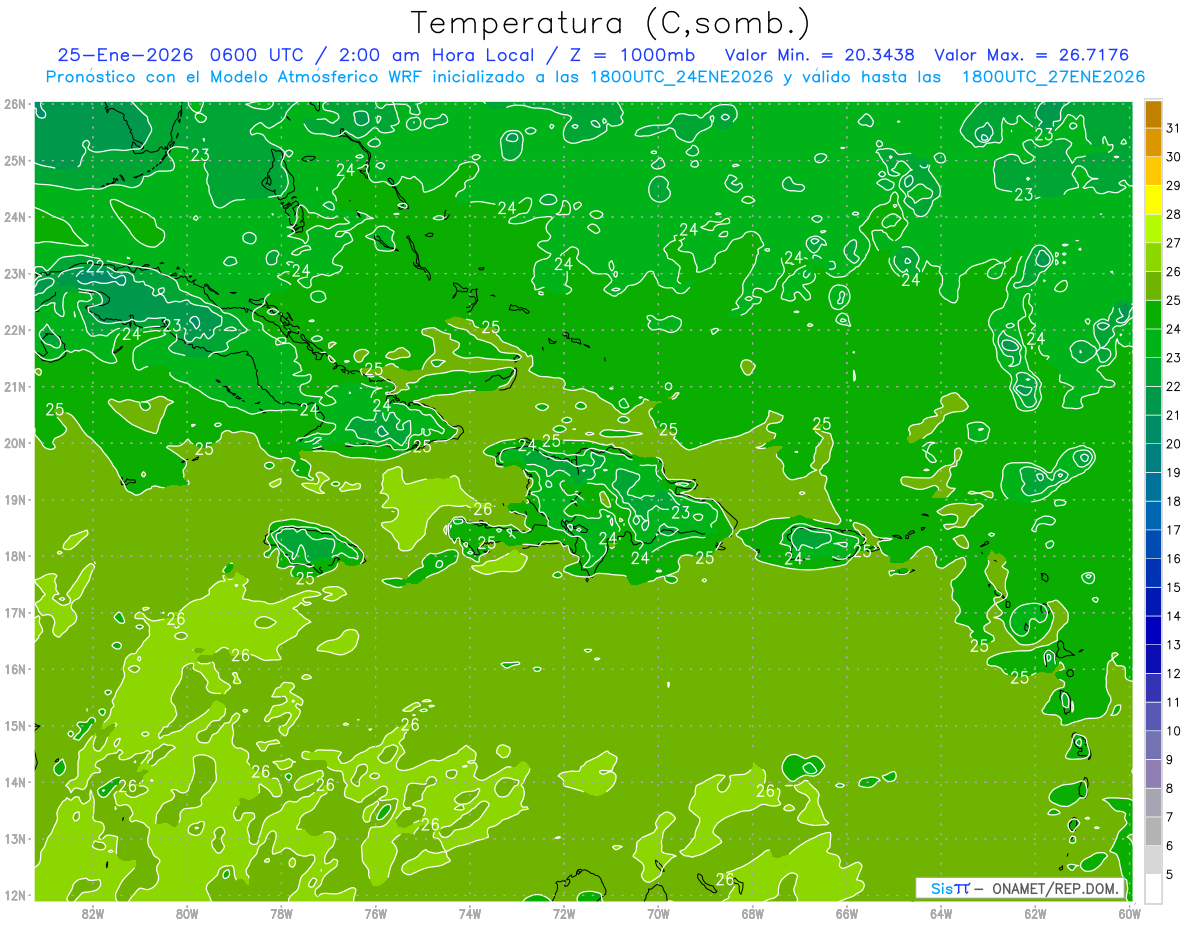The width and height of the screenshot is (1200, 927).
Task: Click the color scale label 5
Action: tap(1170, 874)
